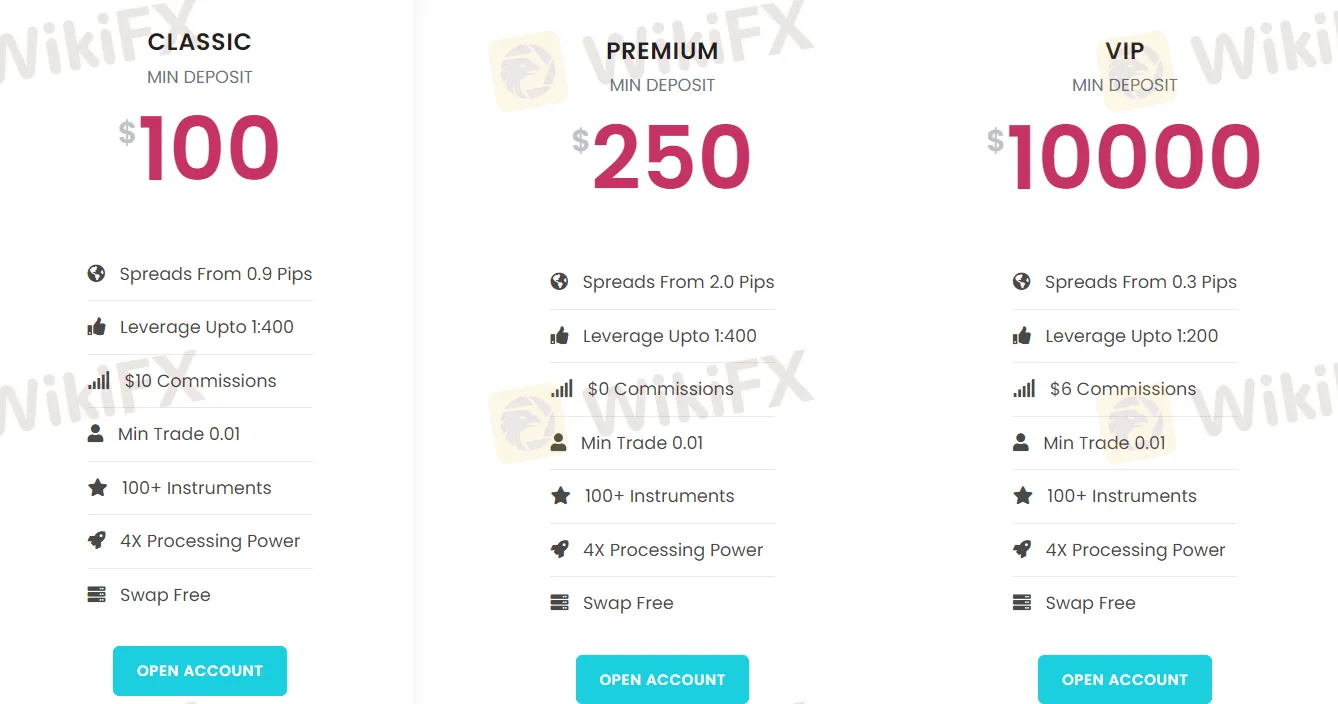Click "Spreads From 2.0 Pips" text
This screenshot has width=1338, height=704.
coord(678,282)
